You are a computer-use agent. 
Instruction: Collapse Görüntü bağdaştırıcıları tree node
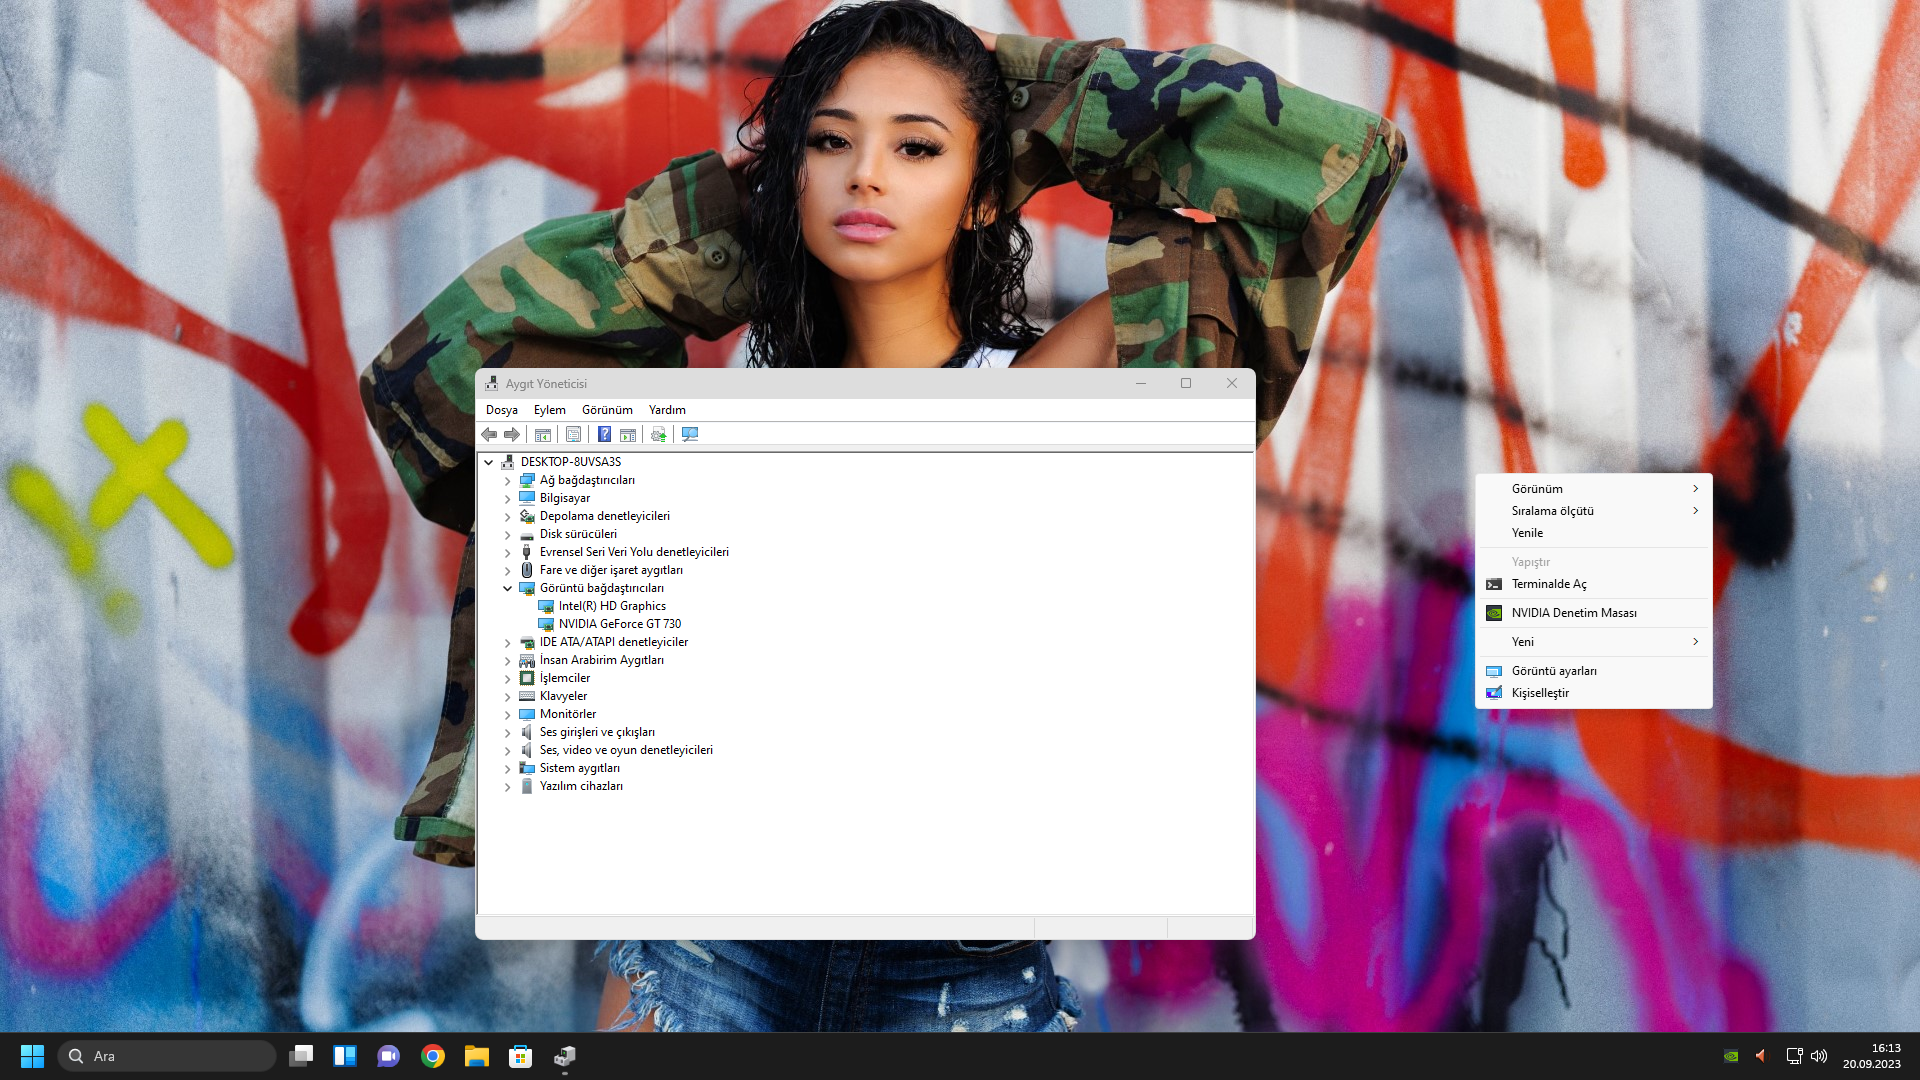click(x=507, y=588)
